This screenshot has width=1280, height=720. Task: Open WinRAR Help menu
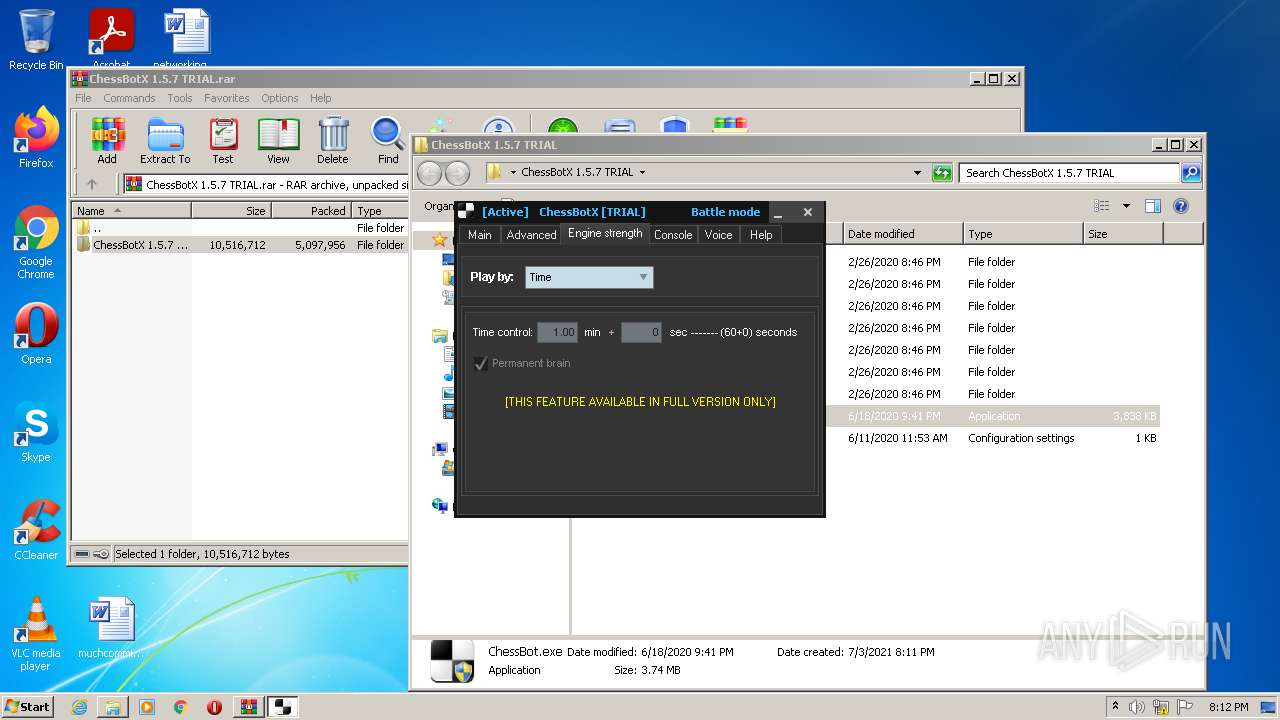pos(320,98)
